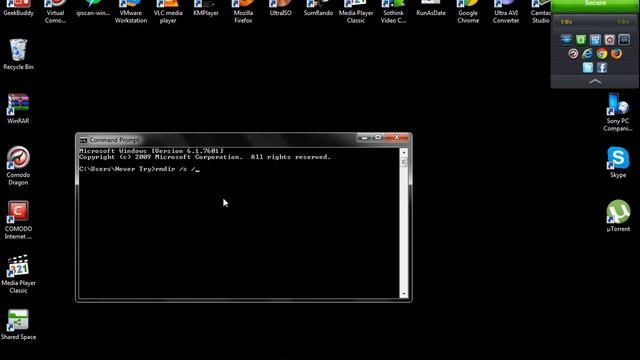Open the Recycle Bin desktop icon
The image size is (640, 360).
pyautogui.click(x=18, y=54)
